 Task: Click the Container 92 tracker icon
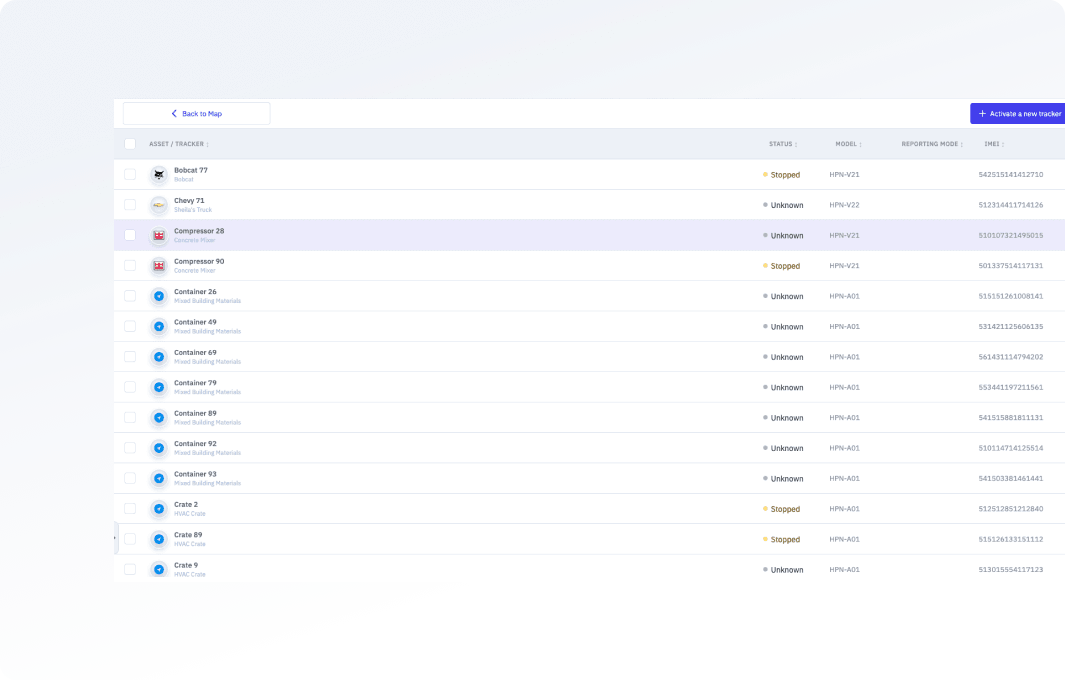point(159,448)
